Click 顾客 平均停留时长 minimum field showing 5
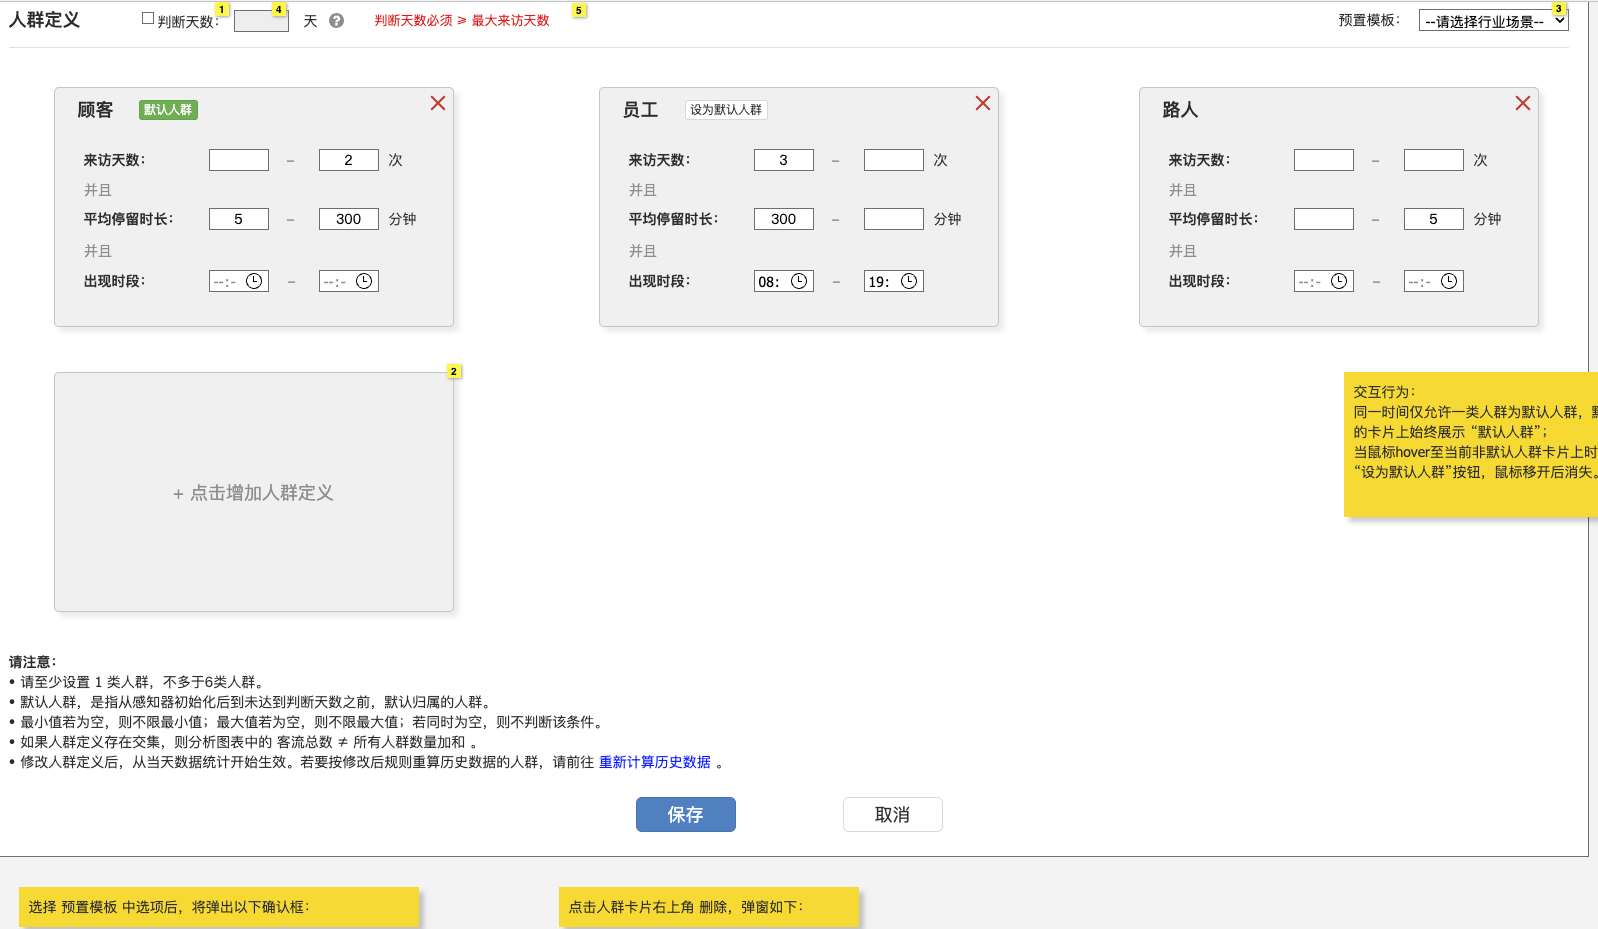 [x=239, y=219]
